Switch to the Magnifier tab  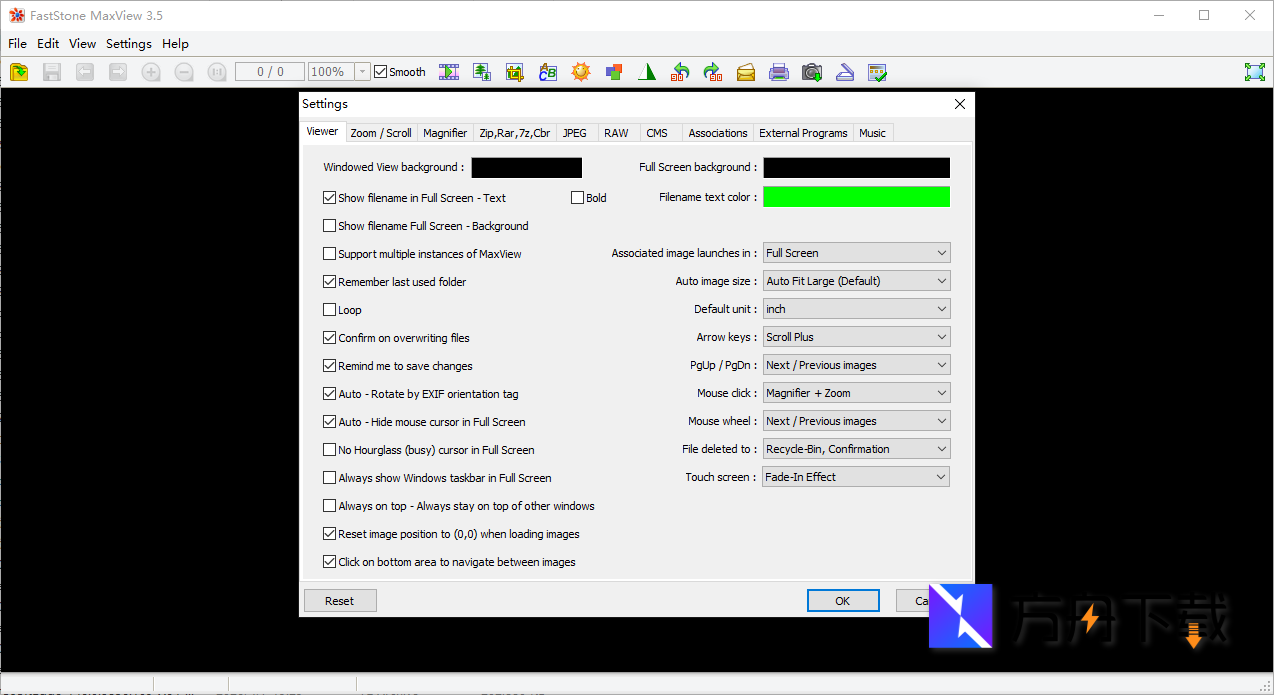pos(445,133)
